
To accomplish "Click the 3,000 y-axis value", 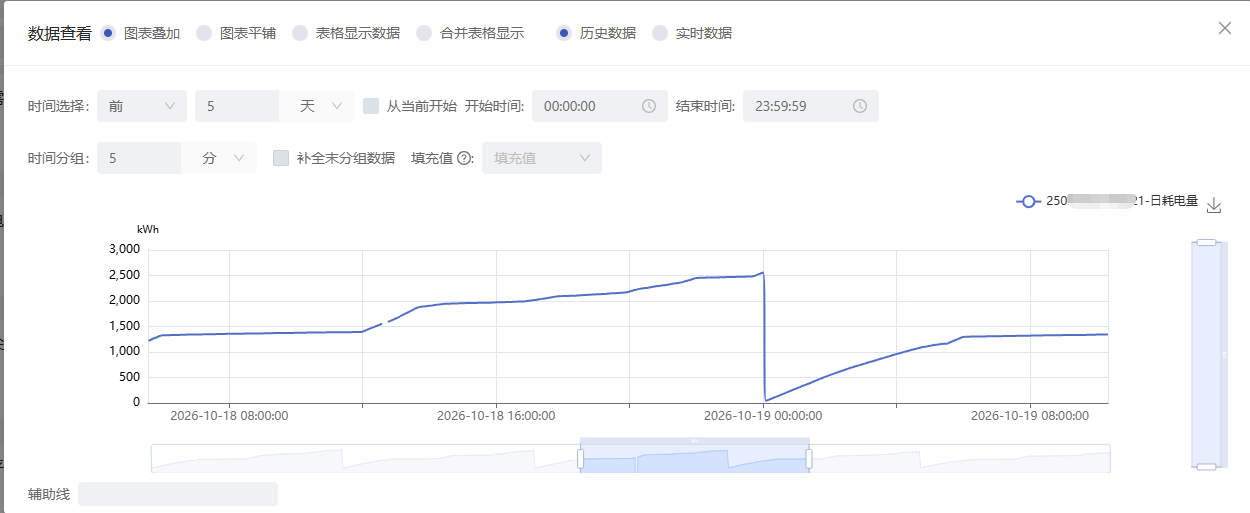I will pos(123,249).
